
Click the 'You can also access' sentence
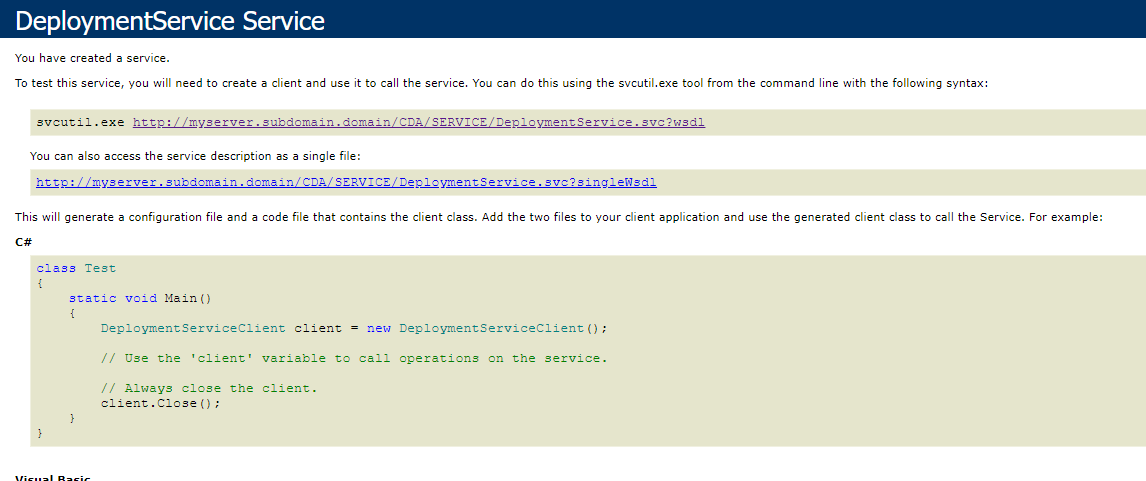(194, 156)
